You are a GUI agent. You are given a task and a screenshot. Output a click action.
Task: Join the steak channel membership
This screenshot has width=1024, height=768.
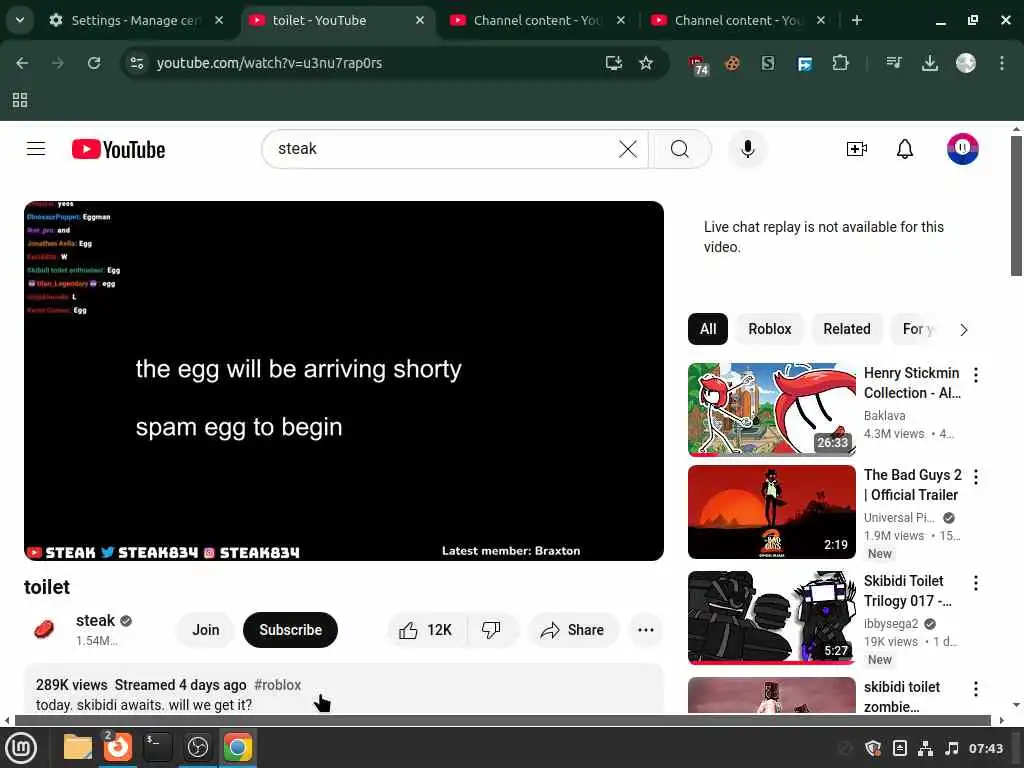tap(206, 630)
